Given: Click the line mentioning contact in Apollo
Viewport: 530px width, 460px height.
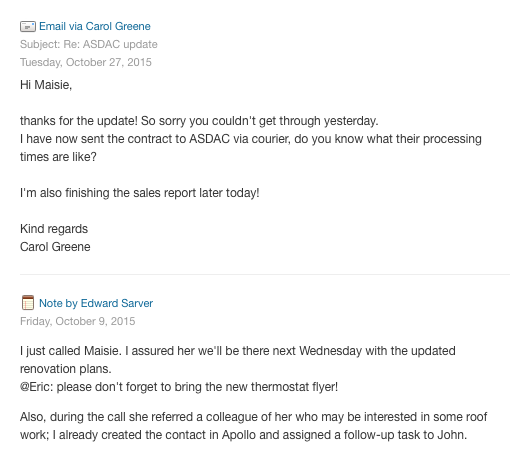Looking at the screenshot, I should pyautogui.click(x=243, y=435).
